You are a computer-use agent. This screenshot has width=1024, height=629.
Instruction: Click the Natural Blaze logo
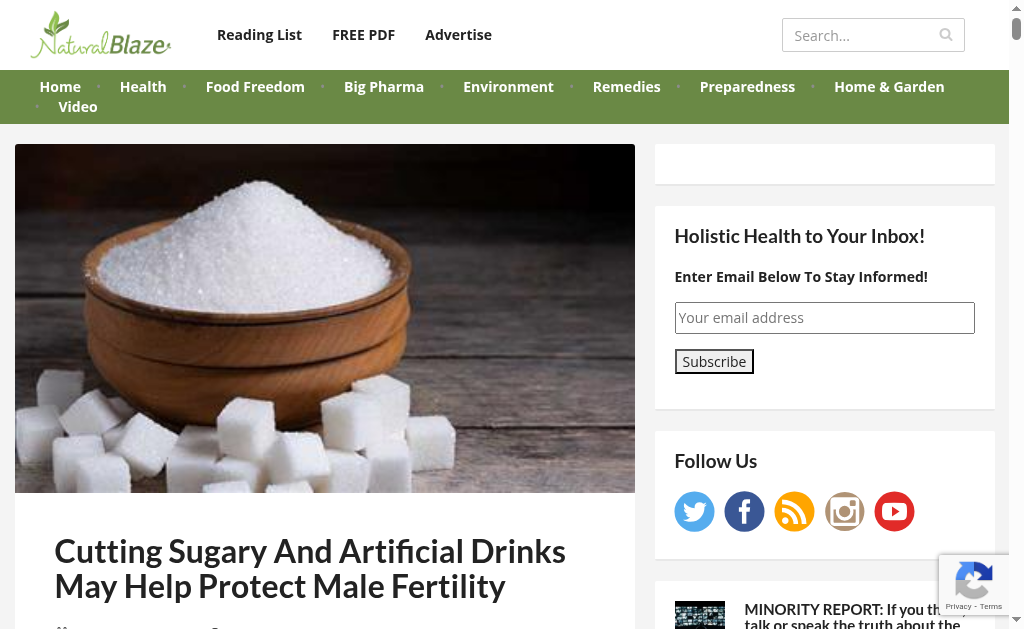101,35
